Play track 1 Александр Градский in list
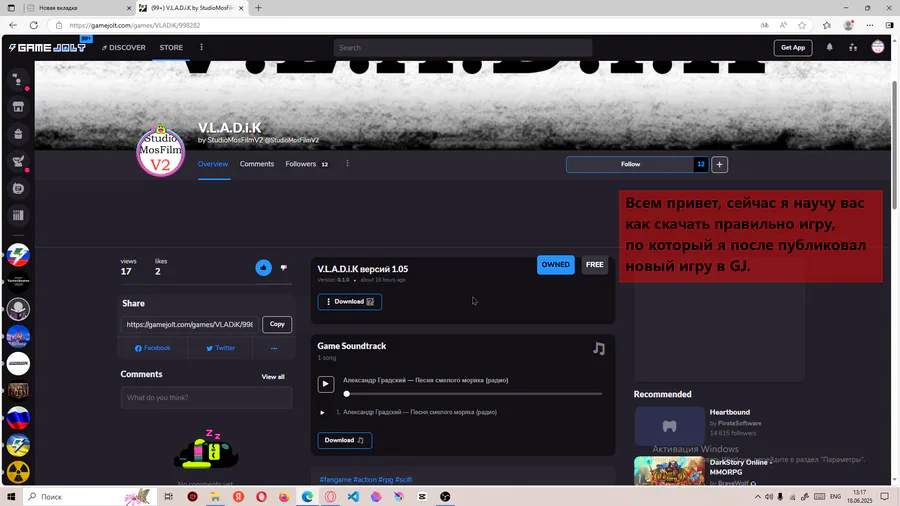900x506 pixels. (x=323, y=412)
